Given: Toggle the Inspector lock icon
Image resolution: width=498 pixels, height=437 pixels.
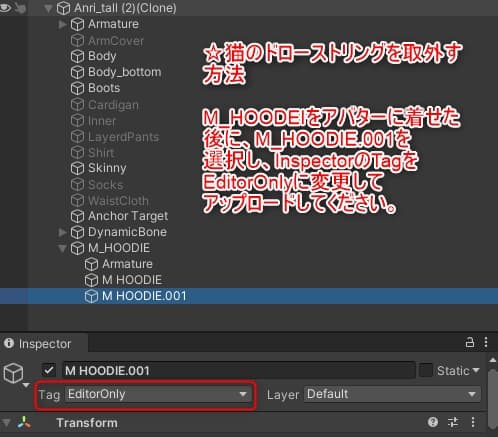Looking at the screenshot, I should [470, 342].
